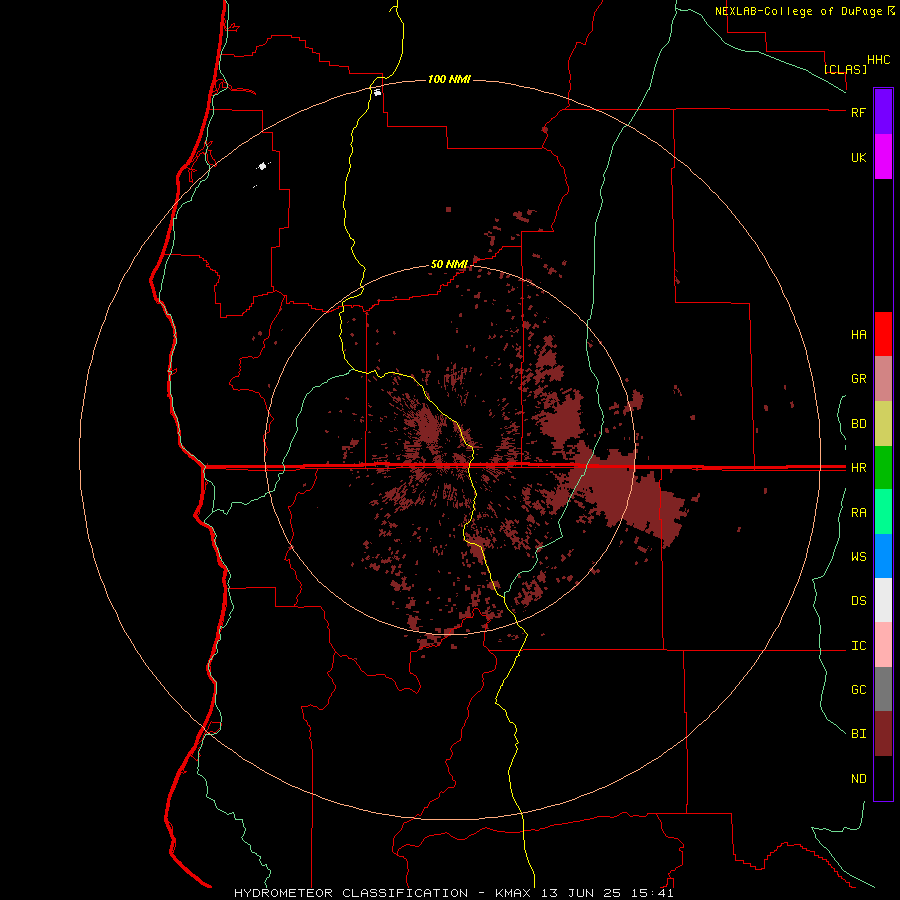Click the WS legend label
This screenshot has width=900, height=900.
858,556
